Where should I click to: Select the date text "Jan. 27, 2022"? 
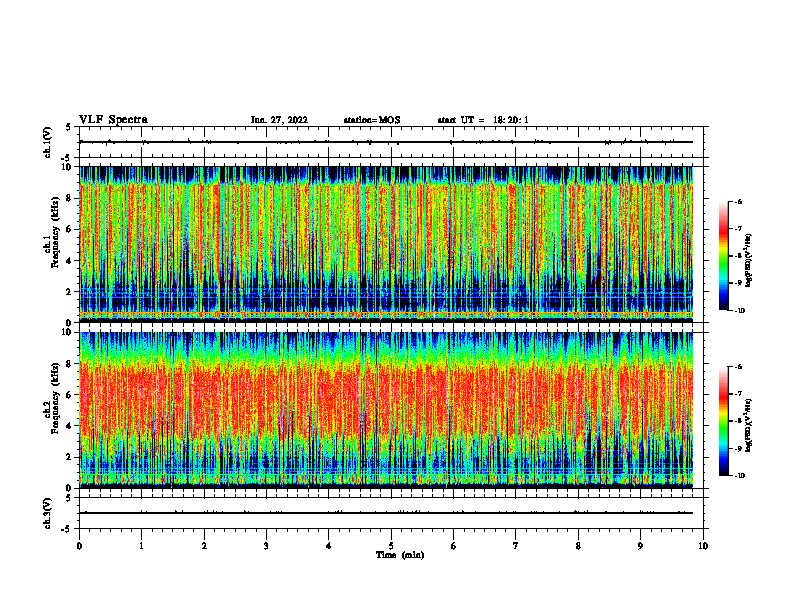(279, 120)
